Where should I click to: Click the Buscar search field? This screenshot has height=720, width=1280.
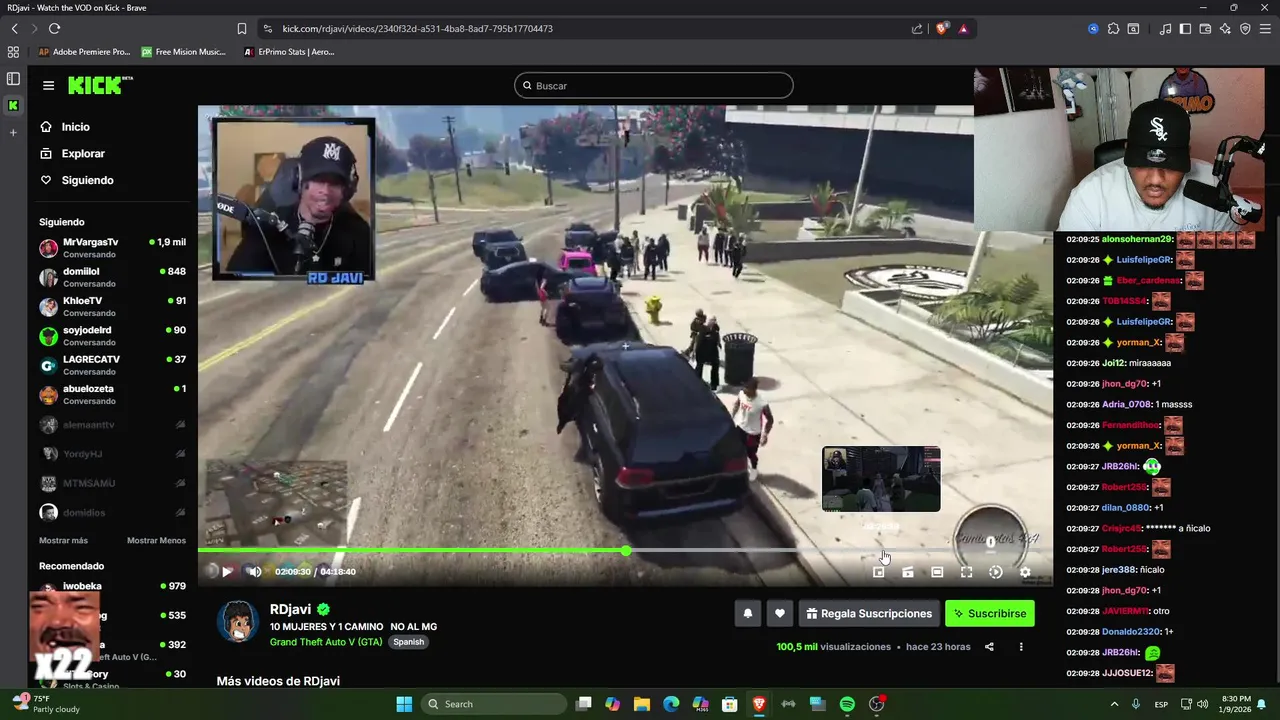tap(654, 86)
